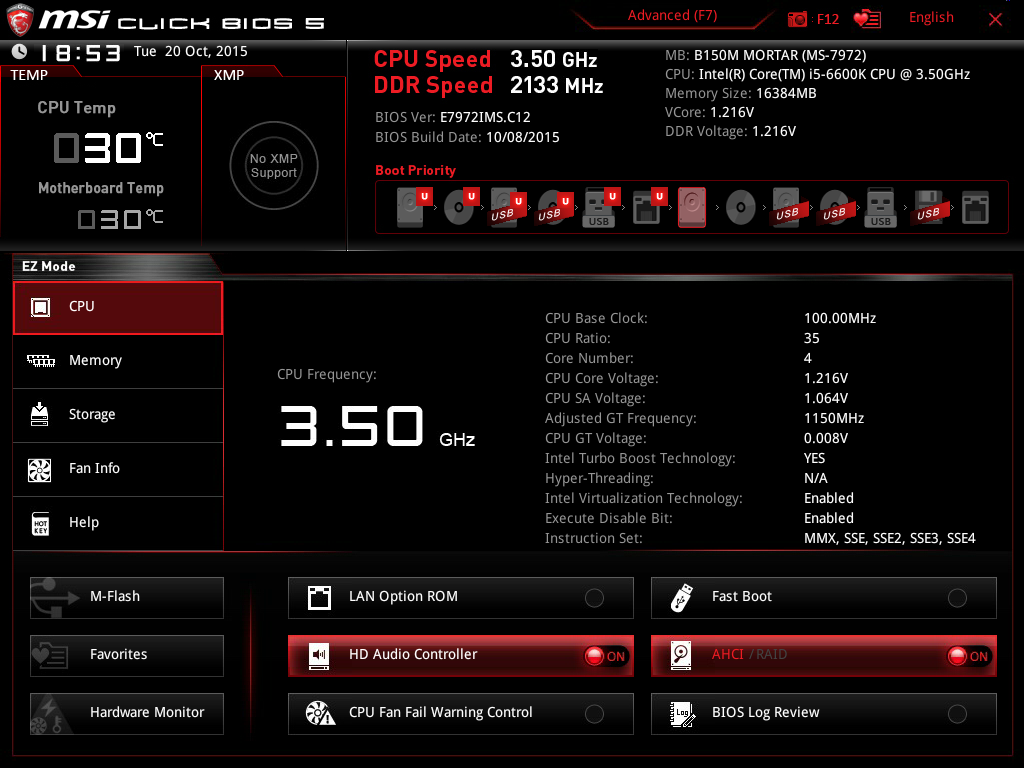Select the legacy CD/DVD icon without U badge
Image resolution: width=1024 pixels, height=768 pixels.
point(741,208)
